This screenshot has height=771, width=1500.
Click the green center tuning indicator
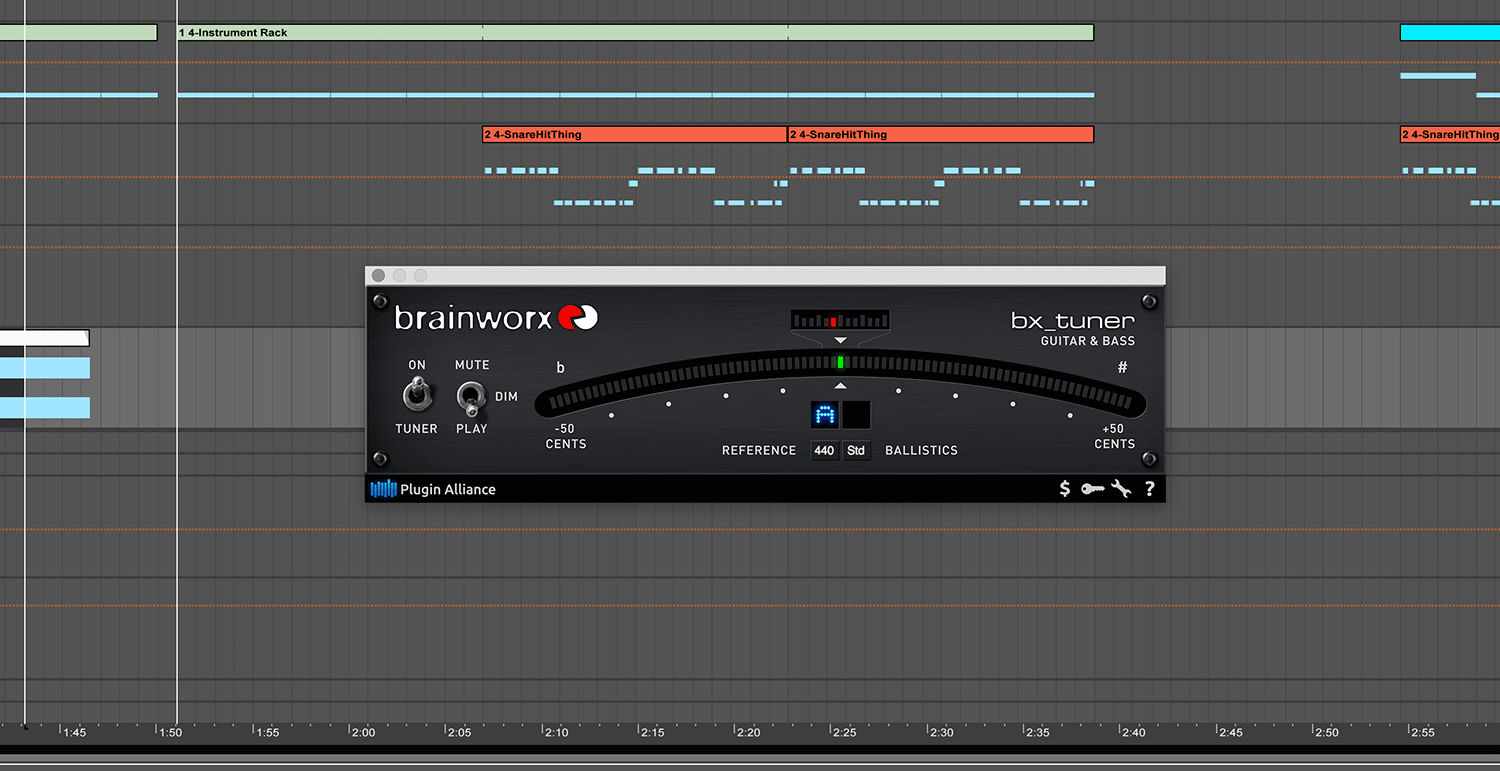coord(841,362)
